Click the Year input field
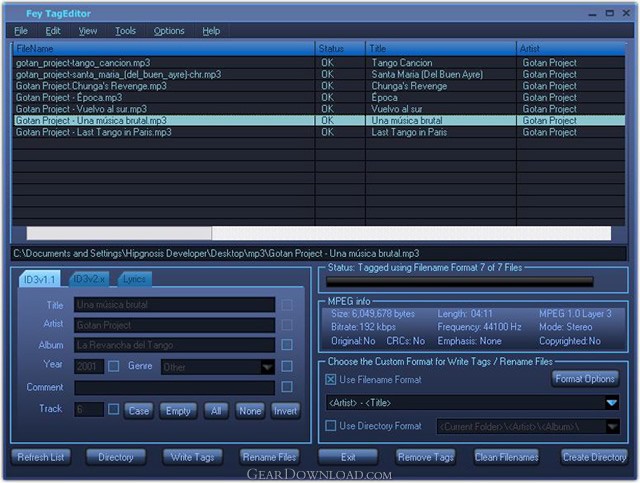Viewport: 640px width, 483px height. coord(89,367)
